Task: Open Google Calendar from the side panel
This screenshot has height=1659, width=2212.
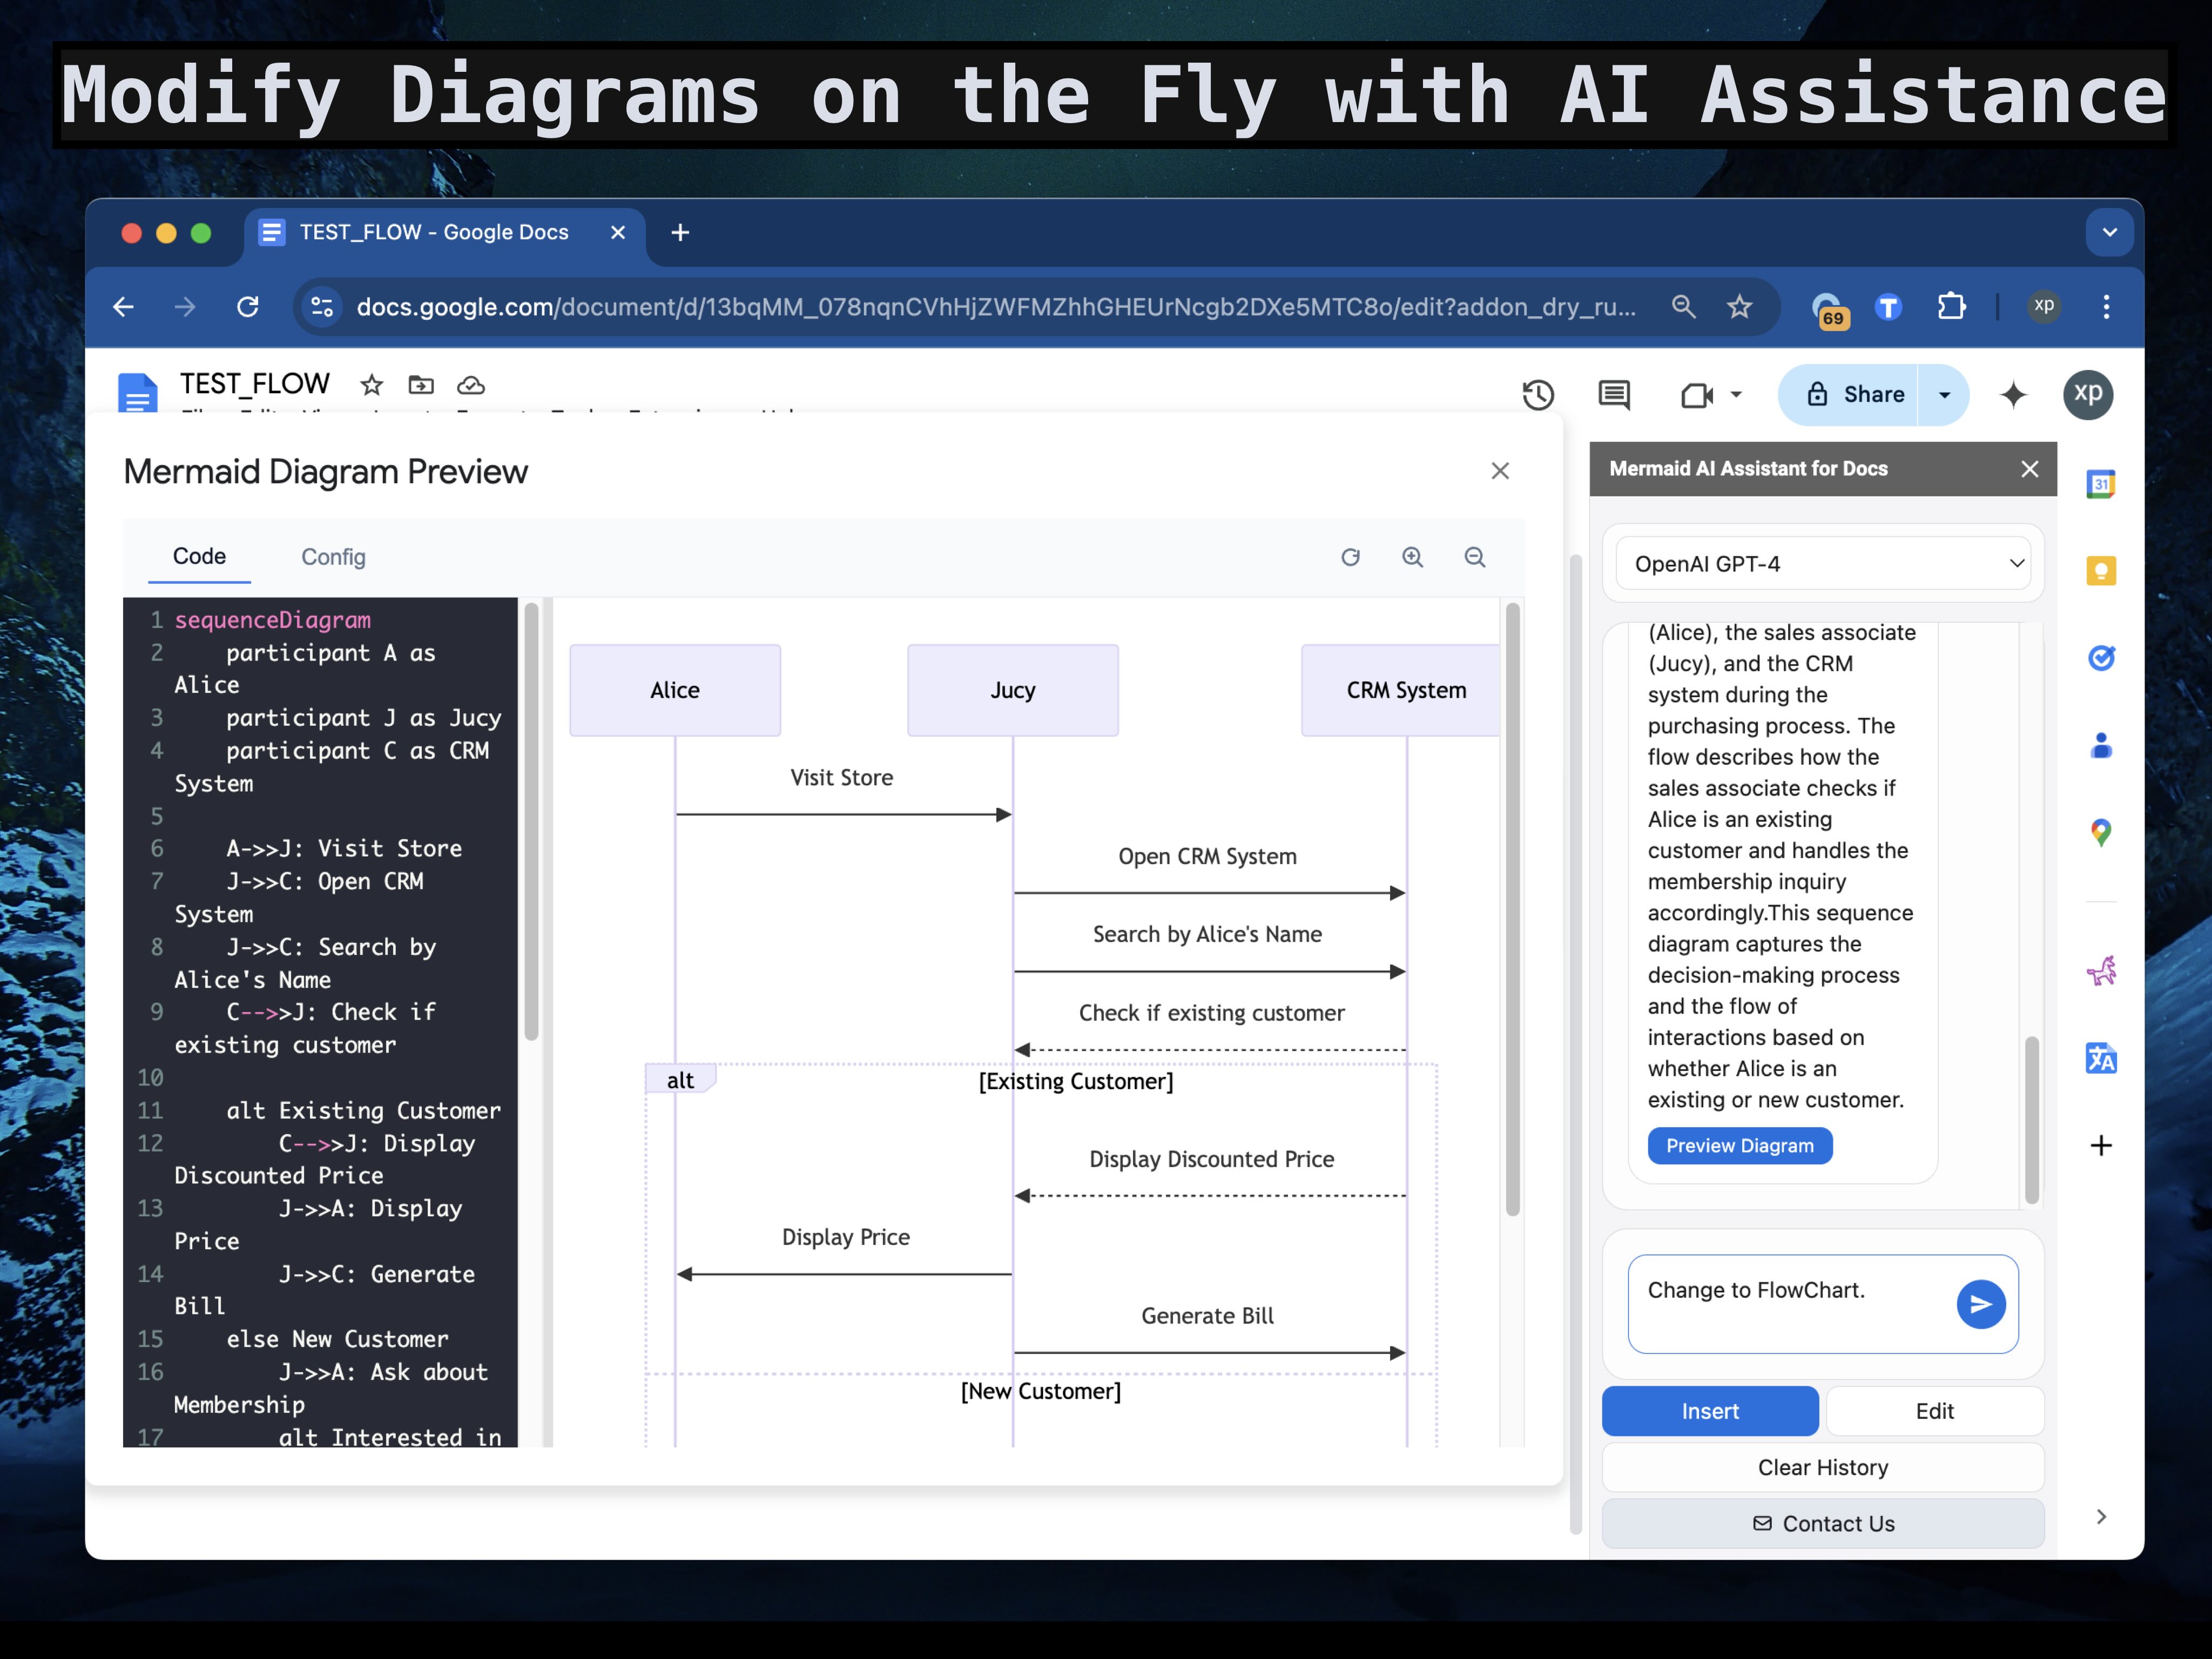Action: pos(2101,483)
